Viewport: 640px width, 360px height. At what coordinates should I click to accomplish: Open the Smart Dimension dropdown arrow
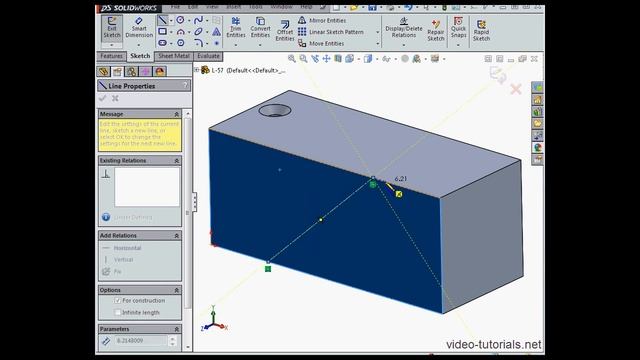[139, 44]
